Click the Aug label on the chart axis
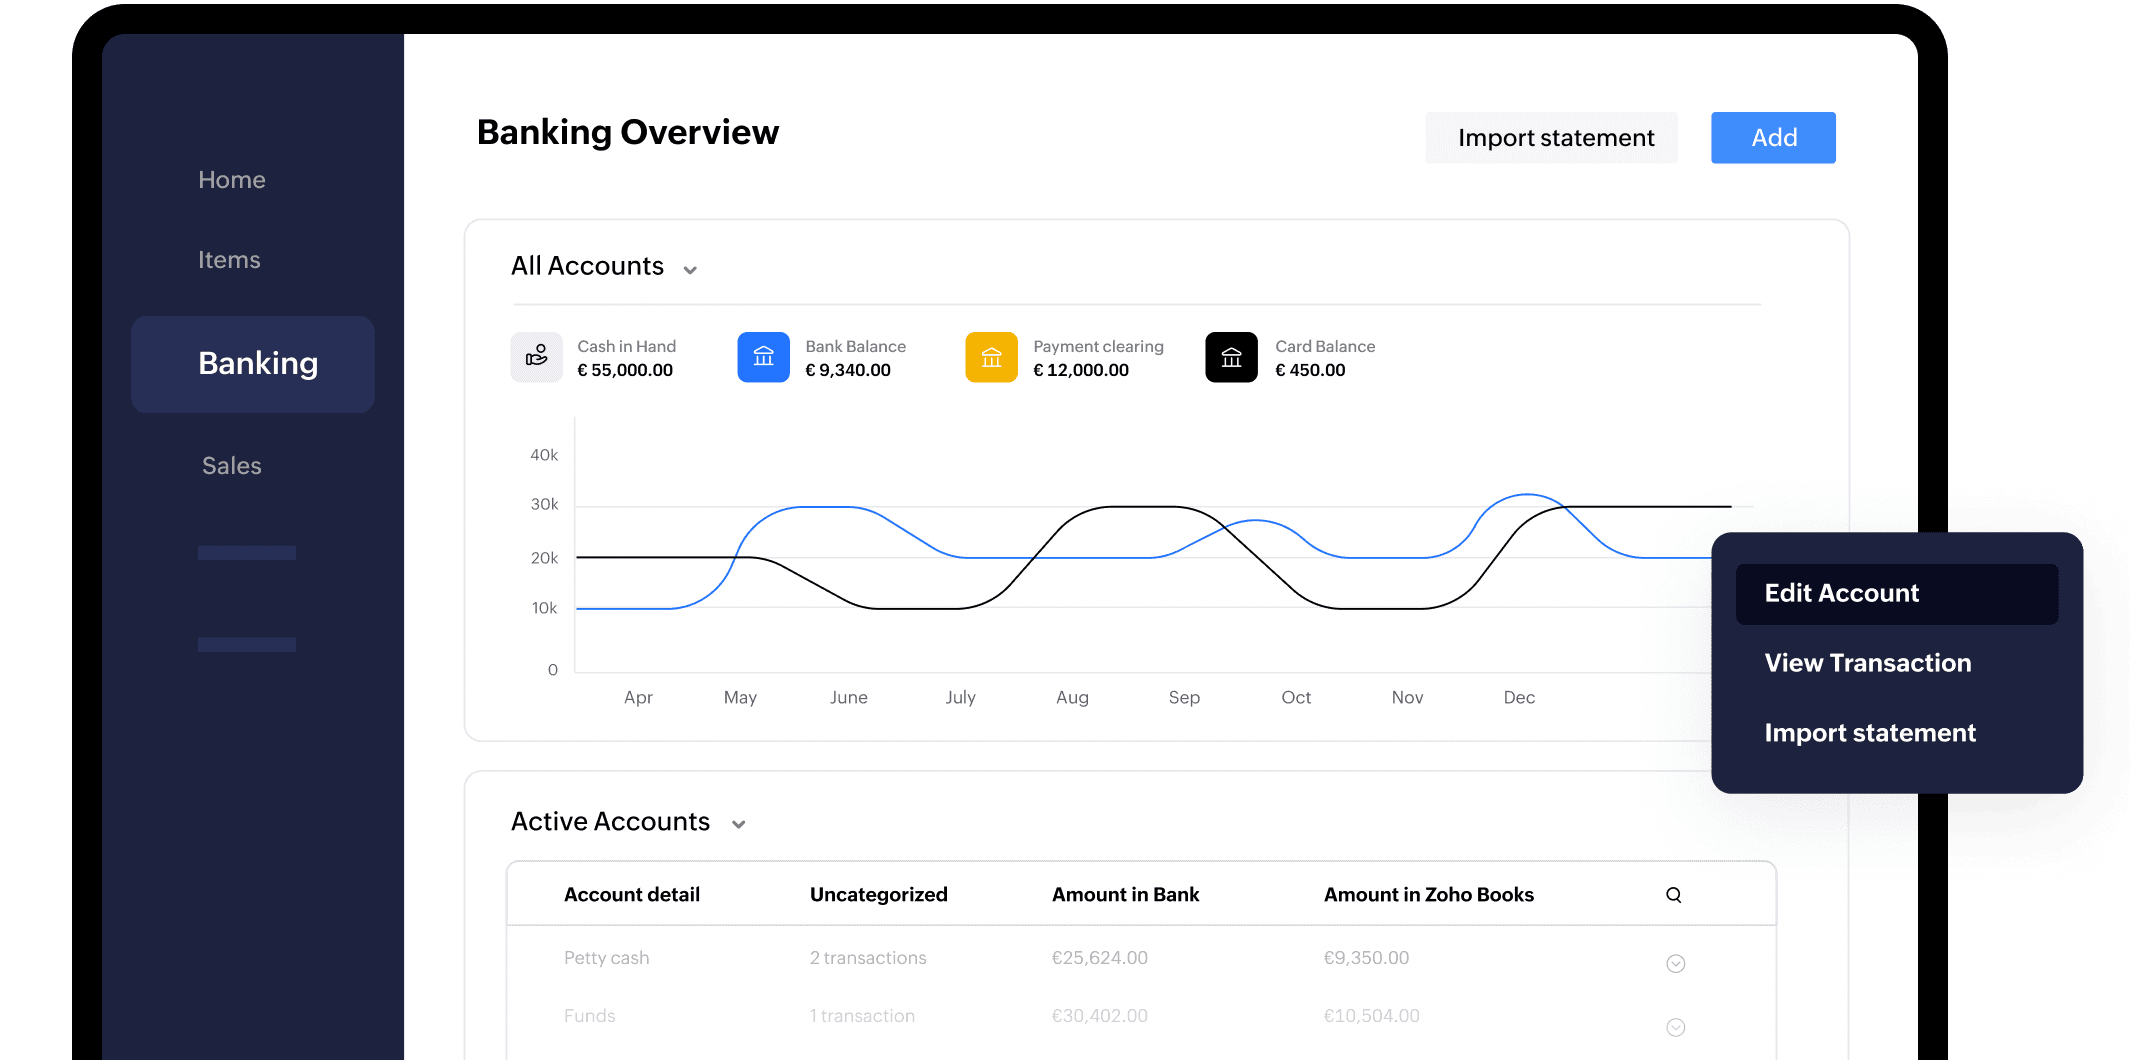Image resolution: width=2130 pixels, height=1060 pixels. [x=1073, y=698]
